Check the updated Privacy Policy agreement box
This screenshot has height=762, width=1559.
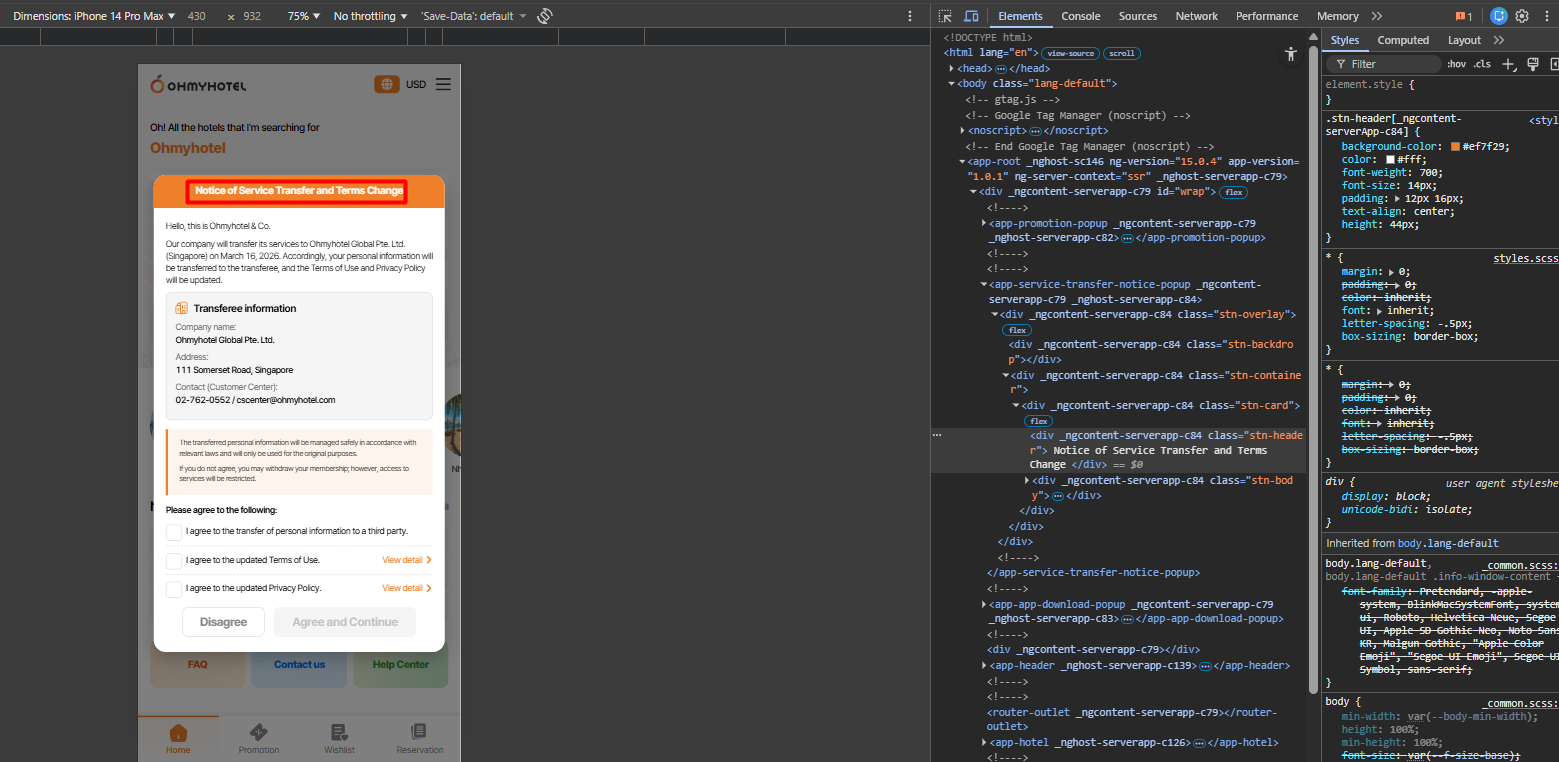point(174,588)
